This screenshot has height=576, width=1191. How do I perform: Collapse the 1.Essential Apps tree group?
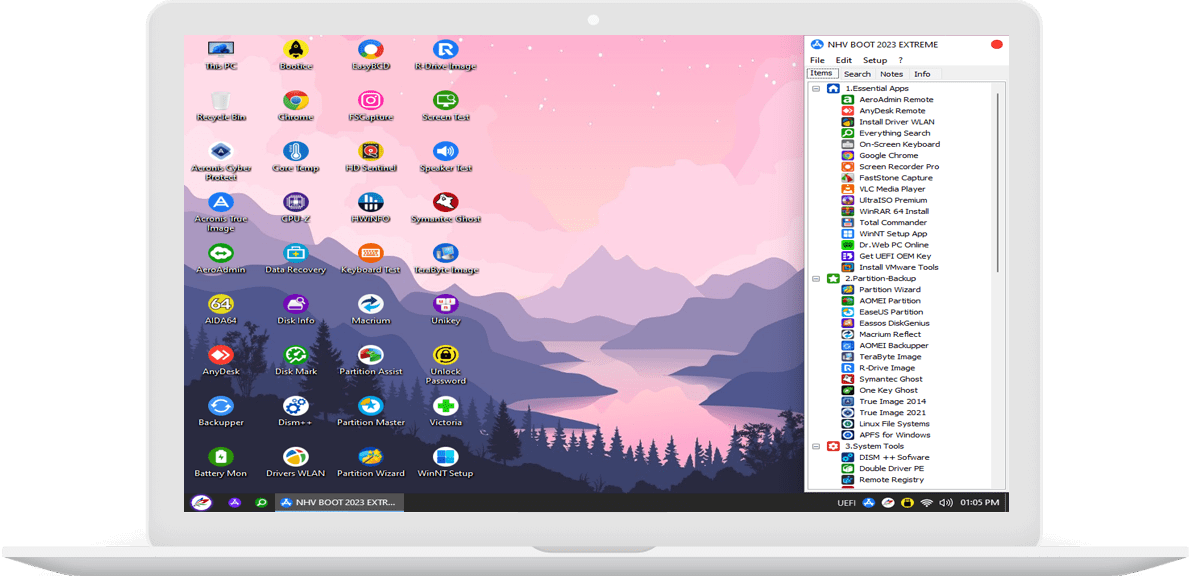click(x=816, y=88)
